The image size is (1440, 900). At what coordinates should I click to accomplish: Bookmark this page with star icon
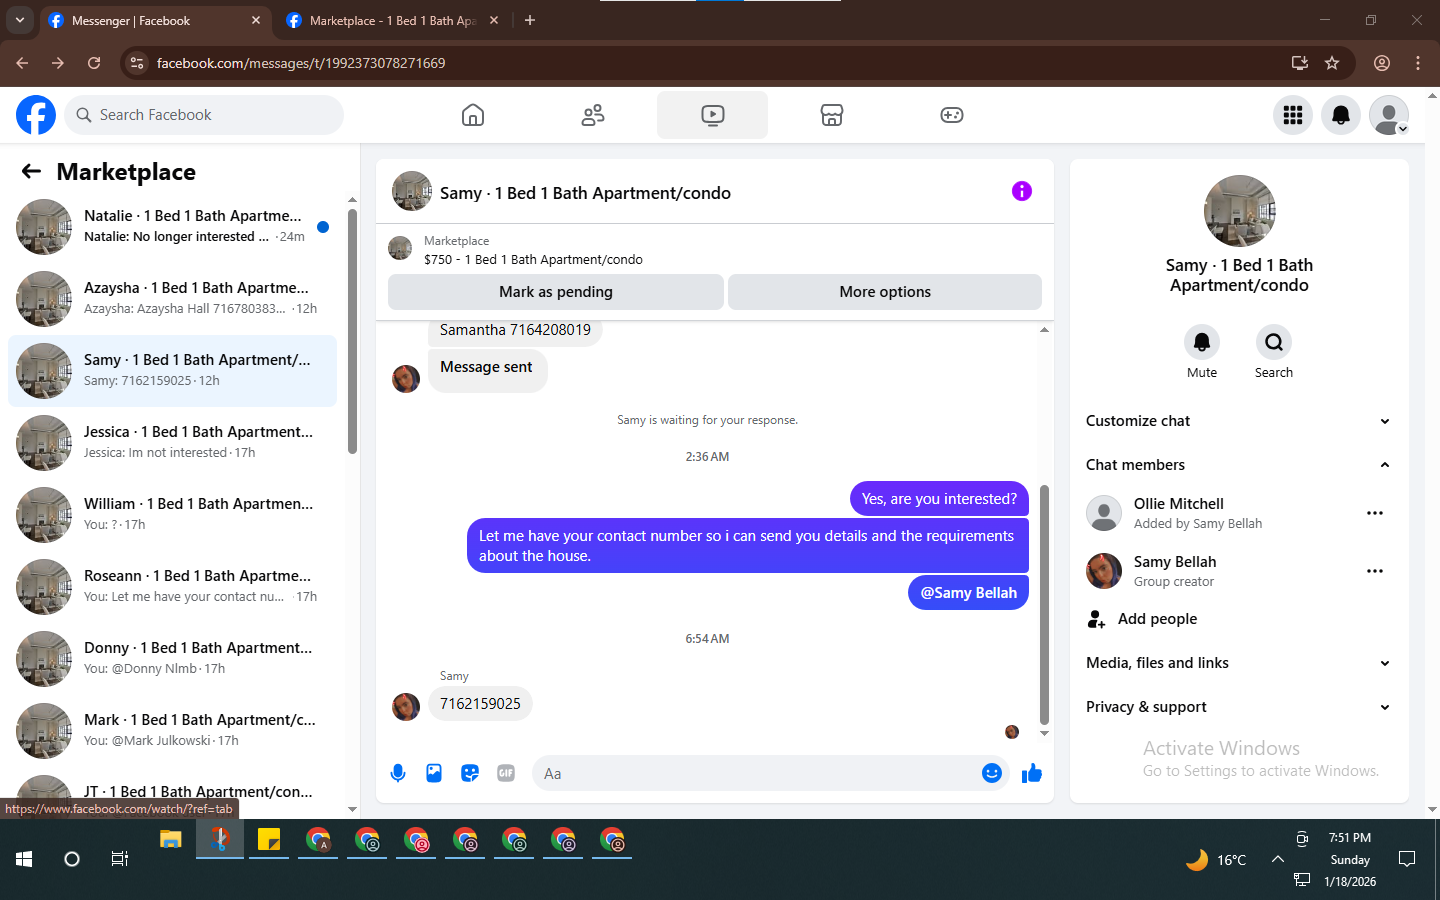1332,63
